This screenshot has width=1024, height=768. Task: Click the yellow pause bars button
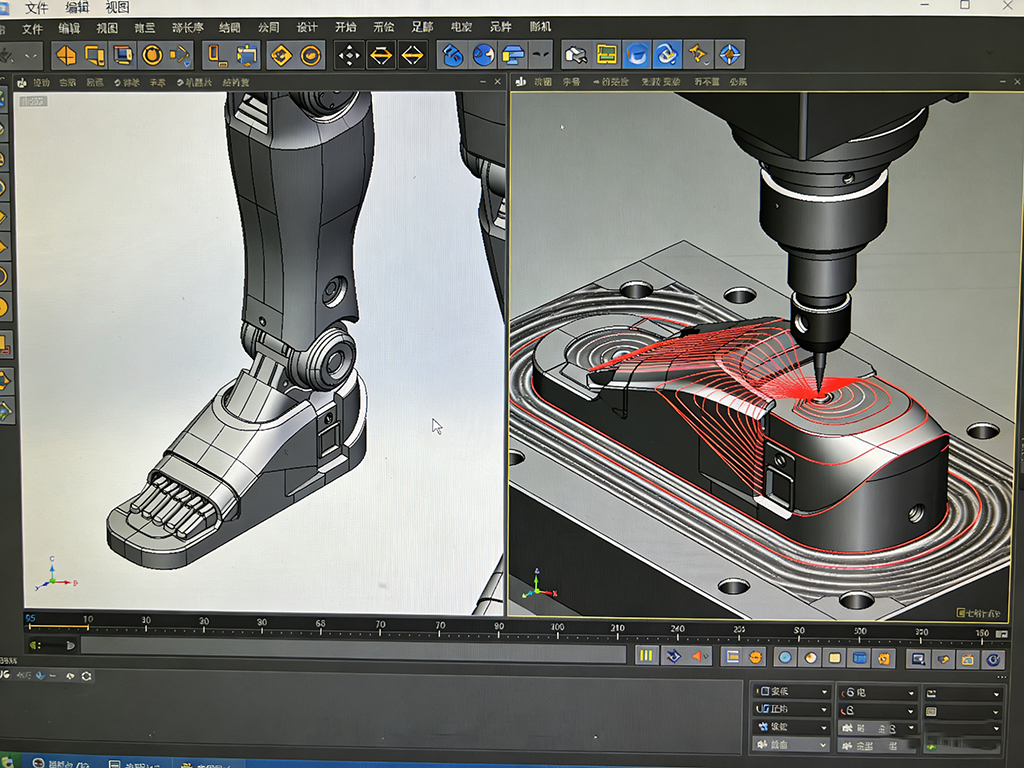646,656
